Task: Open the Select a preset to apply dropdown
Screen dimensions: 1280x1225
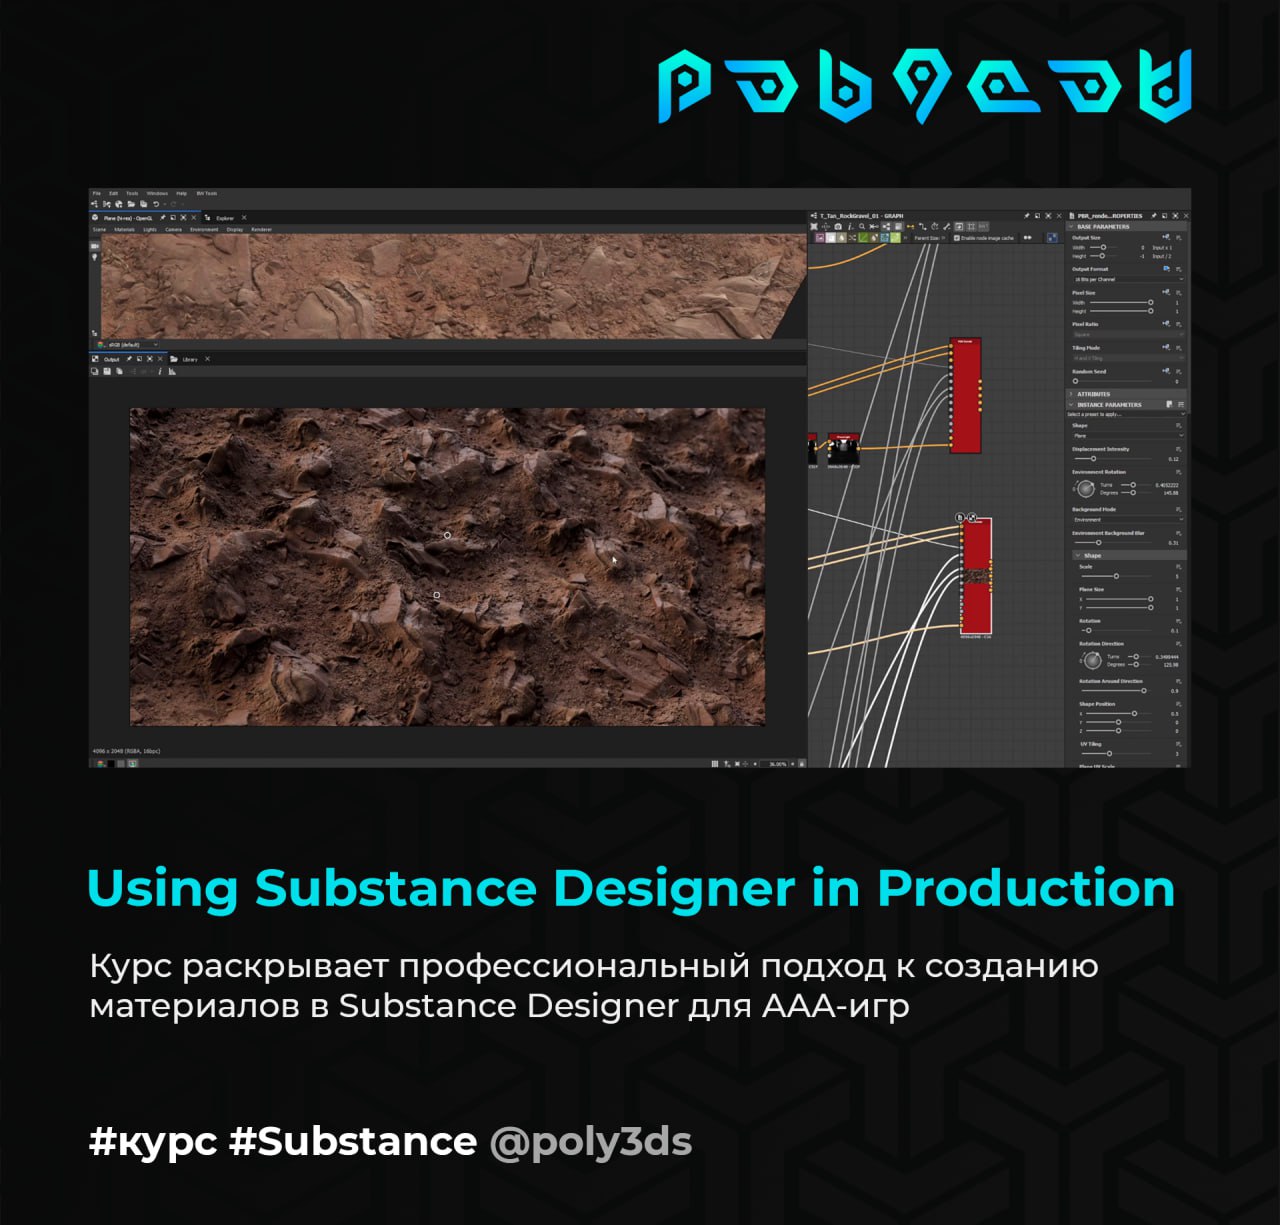Action: (1125, 414)
